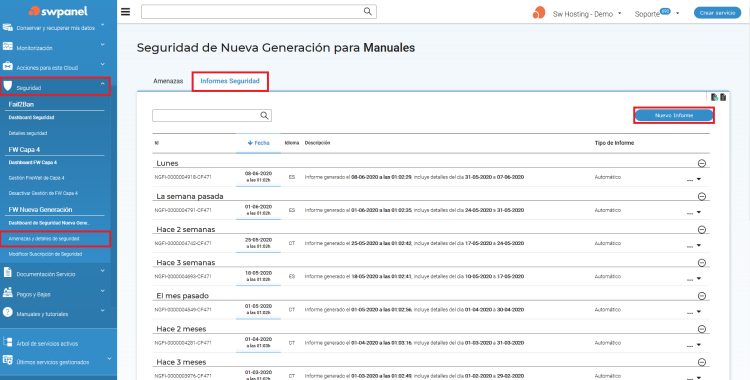Open Gestión FireWall de Capa 4
The image size is (750, 380).
click(x=36, y=178)
